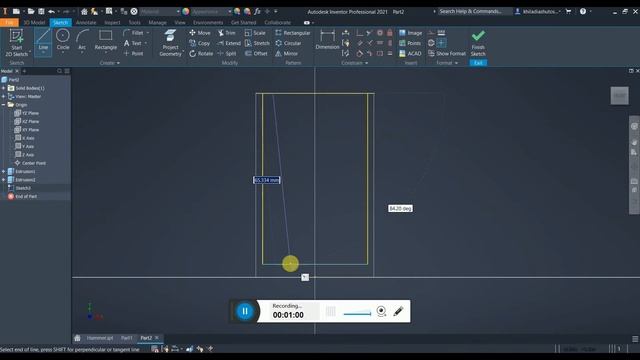Close the Part2 document tab
Screen dimensions: 640x360
157,338
